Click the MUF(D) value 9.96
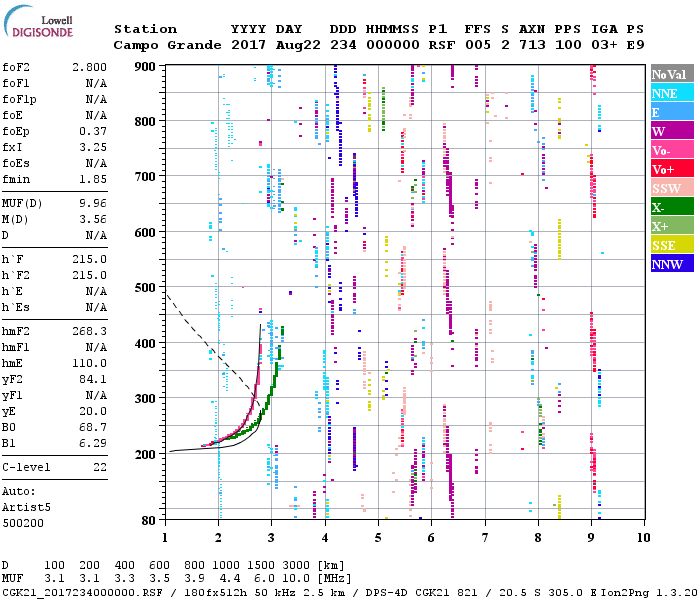The image size is (700, 600). tap(91, 203)
